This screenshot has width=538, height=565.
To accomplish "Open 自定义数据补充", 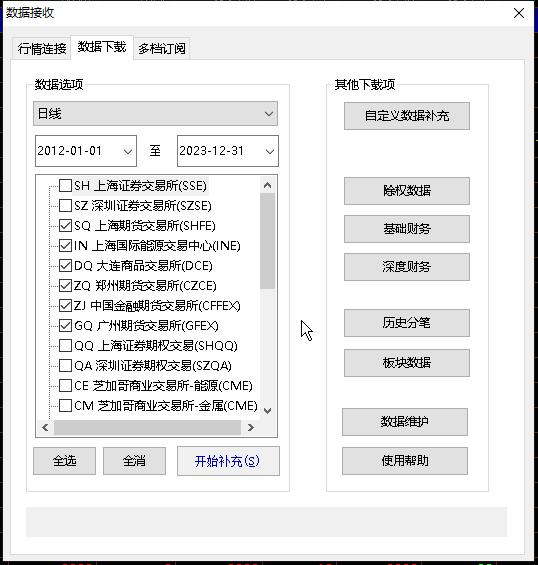I will tap(407, 116).
